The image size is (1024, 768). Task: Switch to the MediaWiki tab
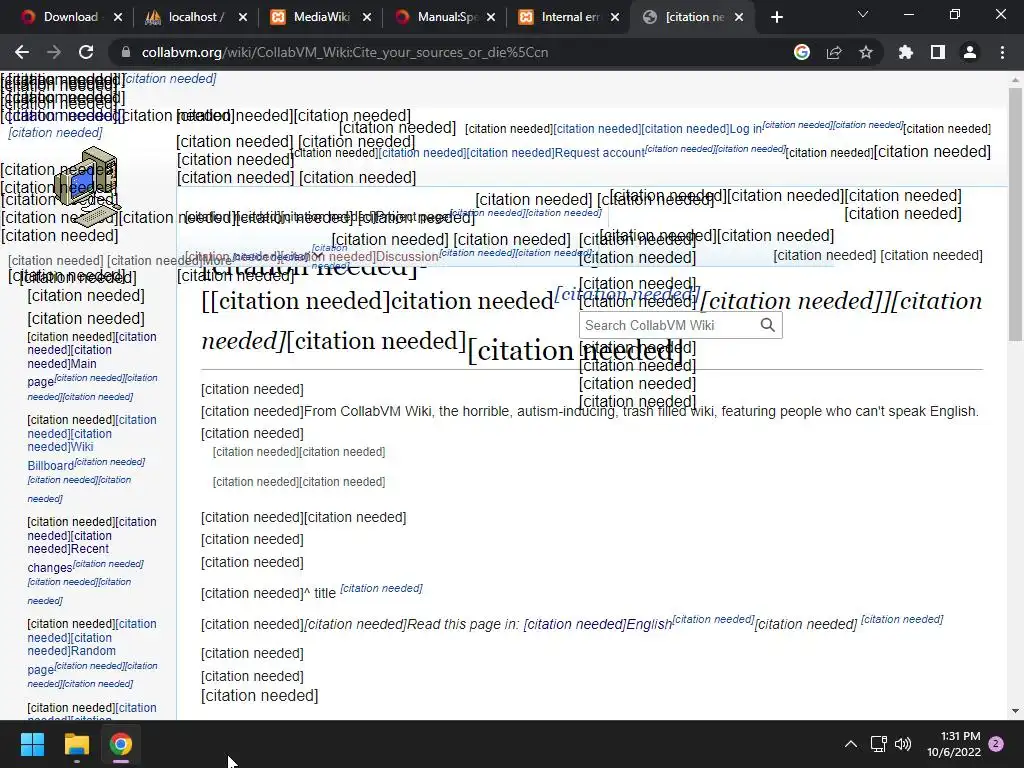point(321,17)
